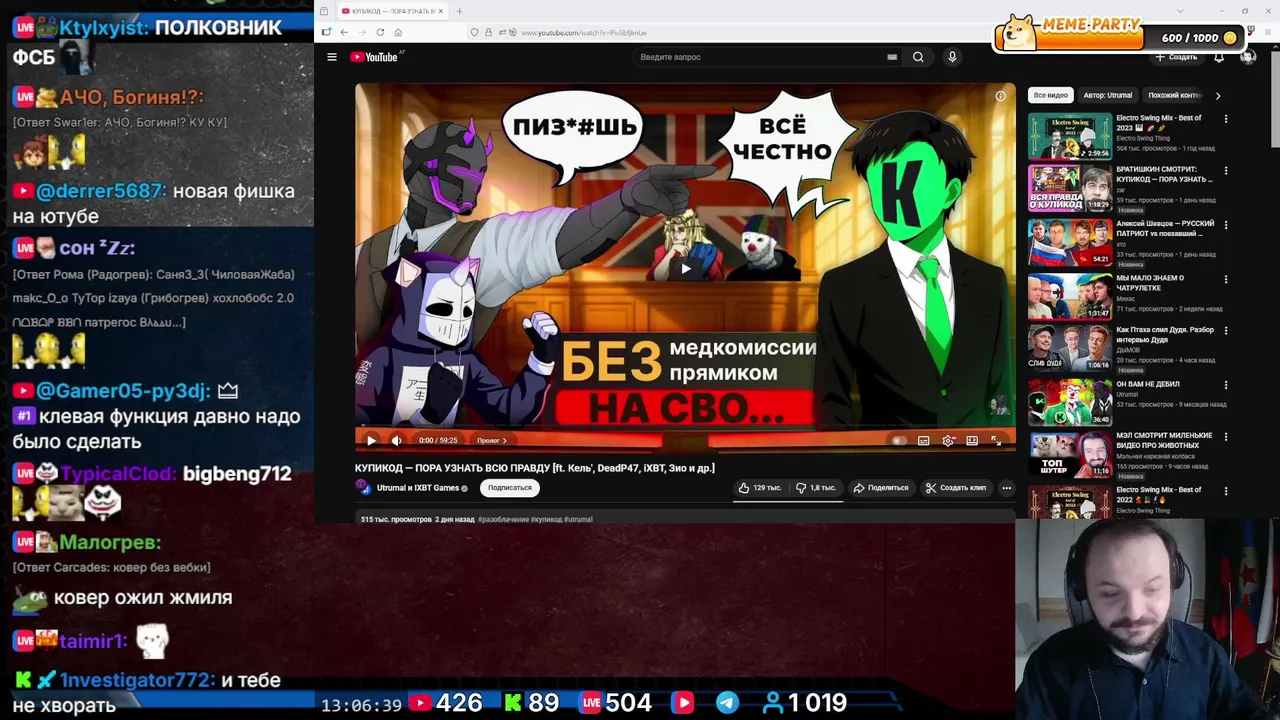Close the КУПИКОД browser tab

[440, 11]
